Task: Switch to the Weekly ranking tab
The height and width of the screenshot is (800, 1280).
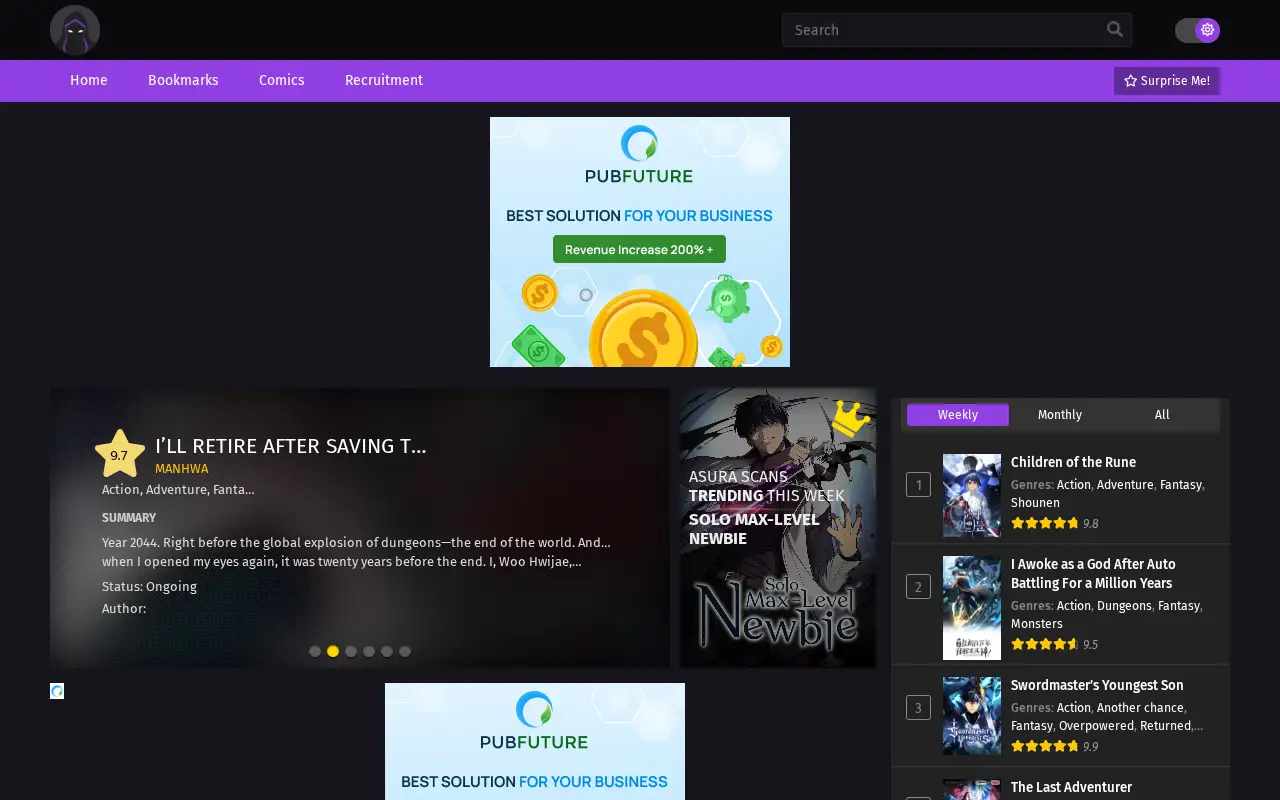Action: coord(958,415)
